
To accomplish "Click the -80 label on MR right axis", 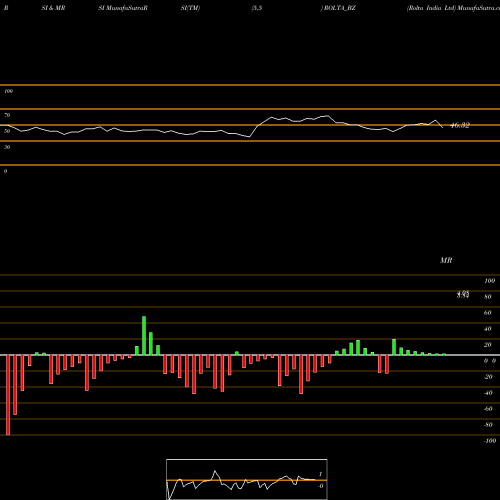I will click(x=488, y=425).
